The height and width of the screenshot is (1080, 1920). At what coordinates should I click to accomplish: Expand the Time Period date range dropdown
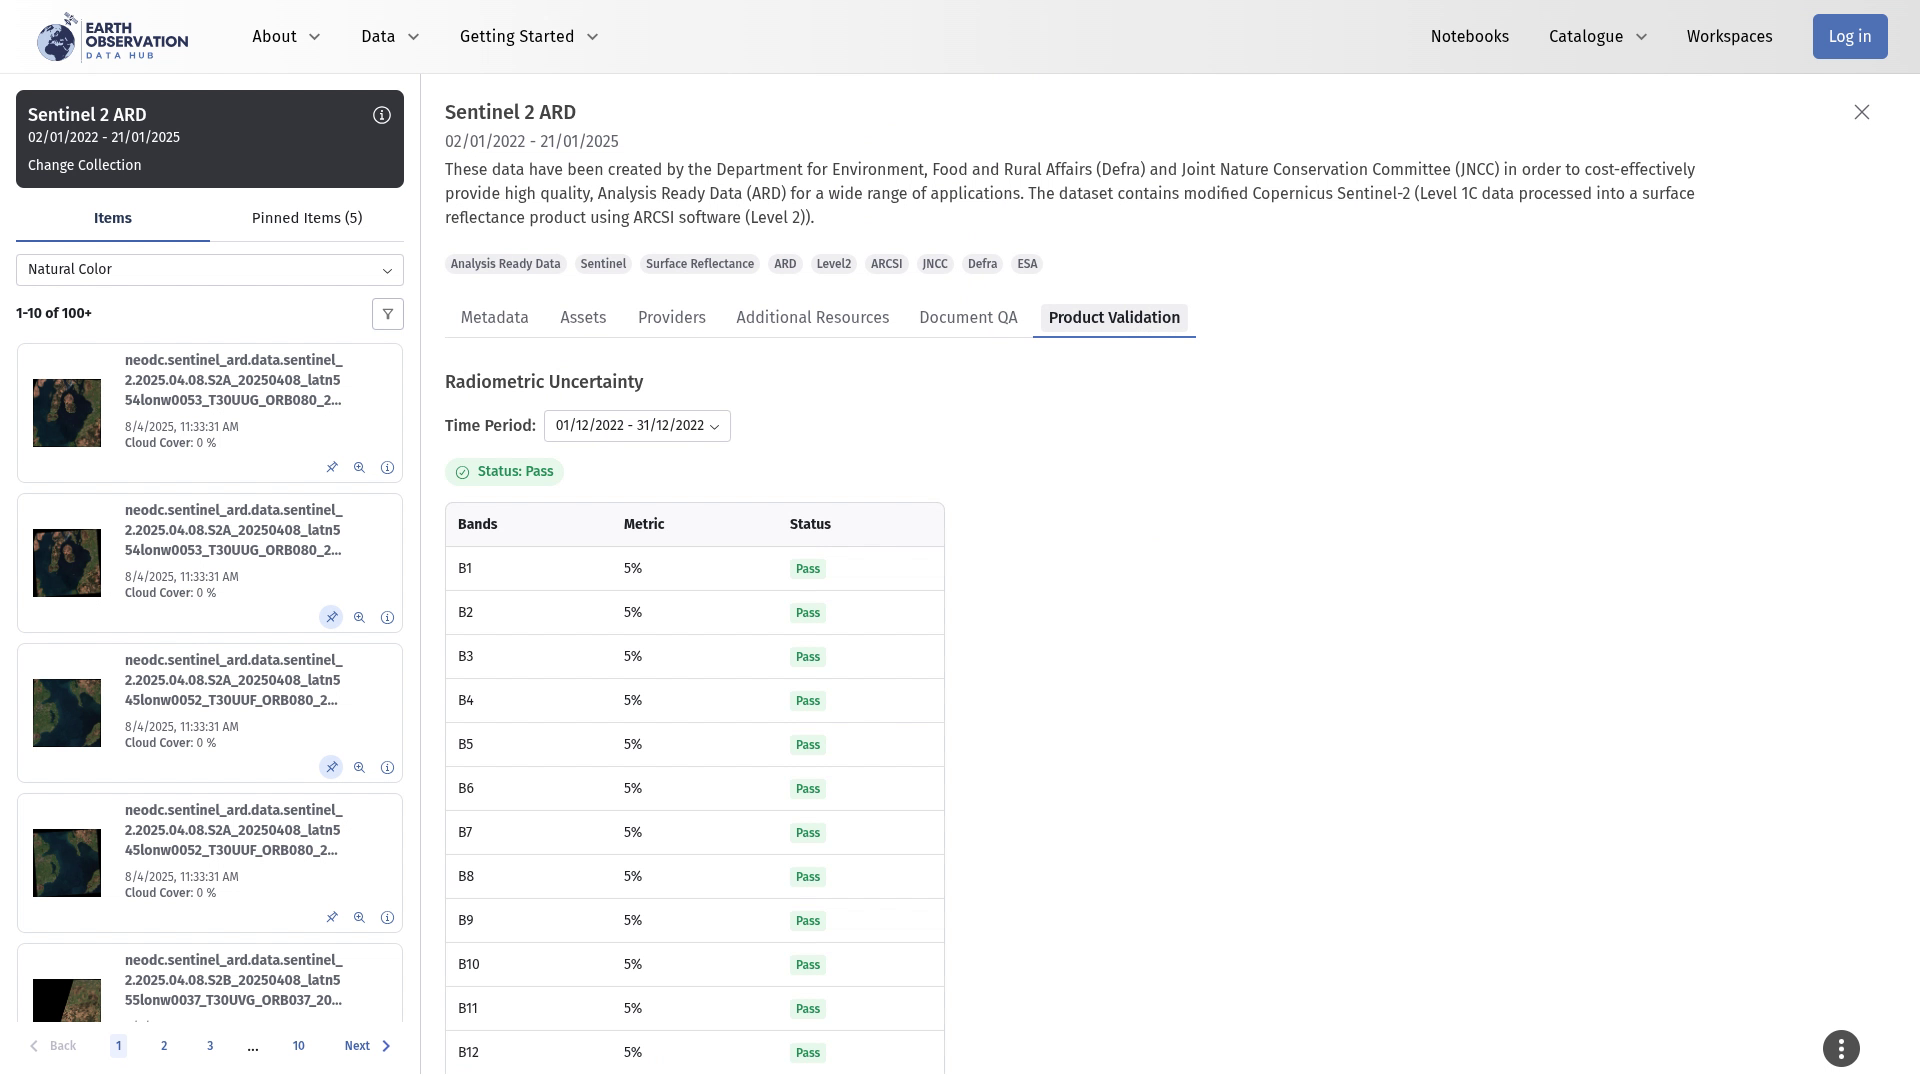637,426
